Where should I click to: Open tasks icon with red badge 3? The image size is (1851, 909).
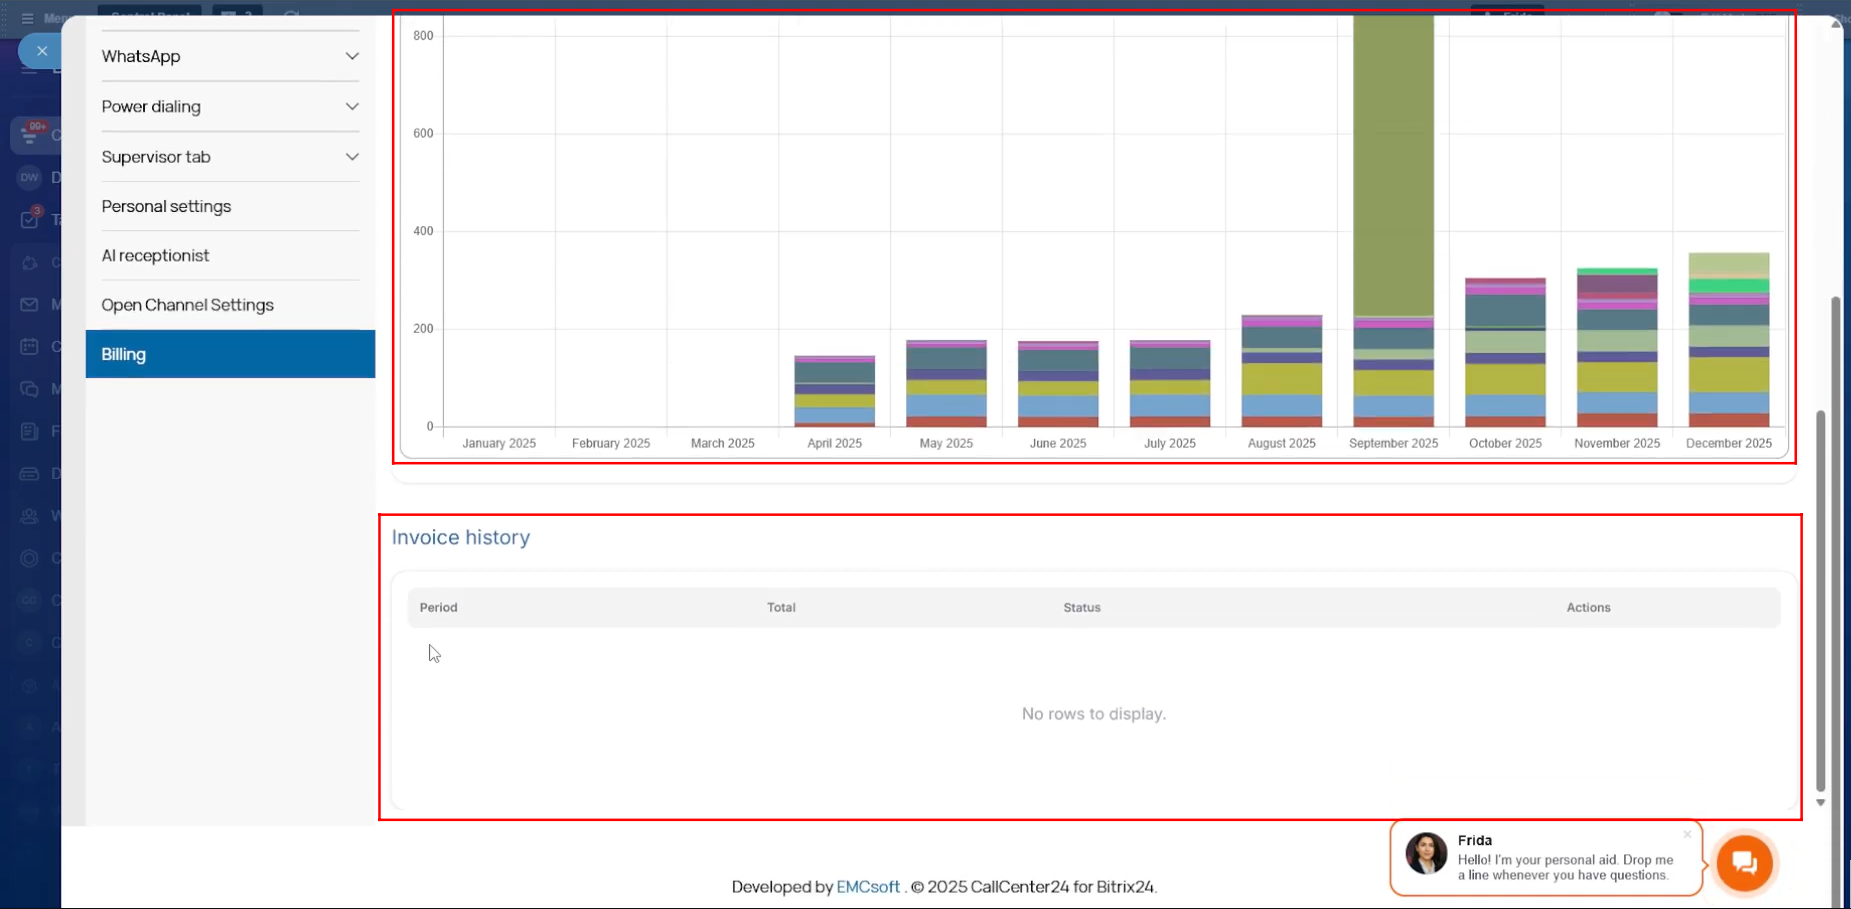[x=29, y=219]
